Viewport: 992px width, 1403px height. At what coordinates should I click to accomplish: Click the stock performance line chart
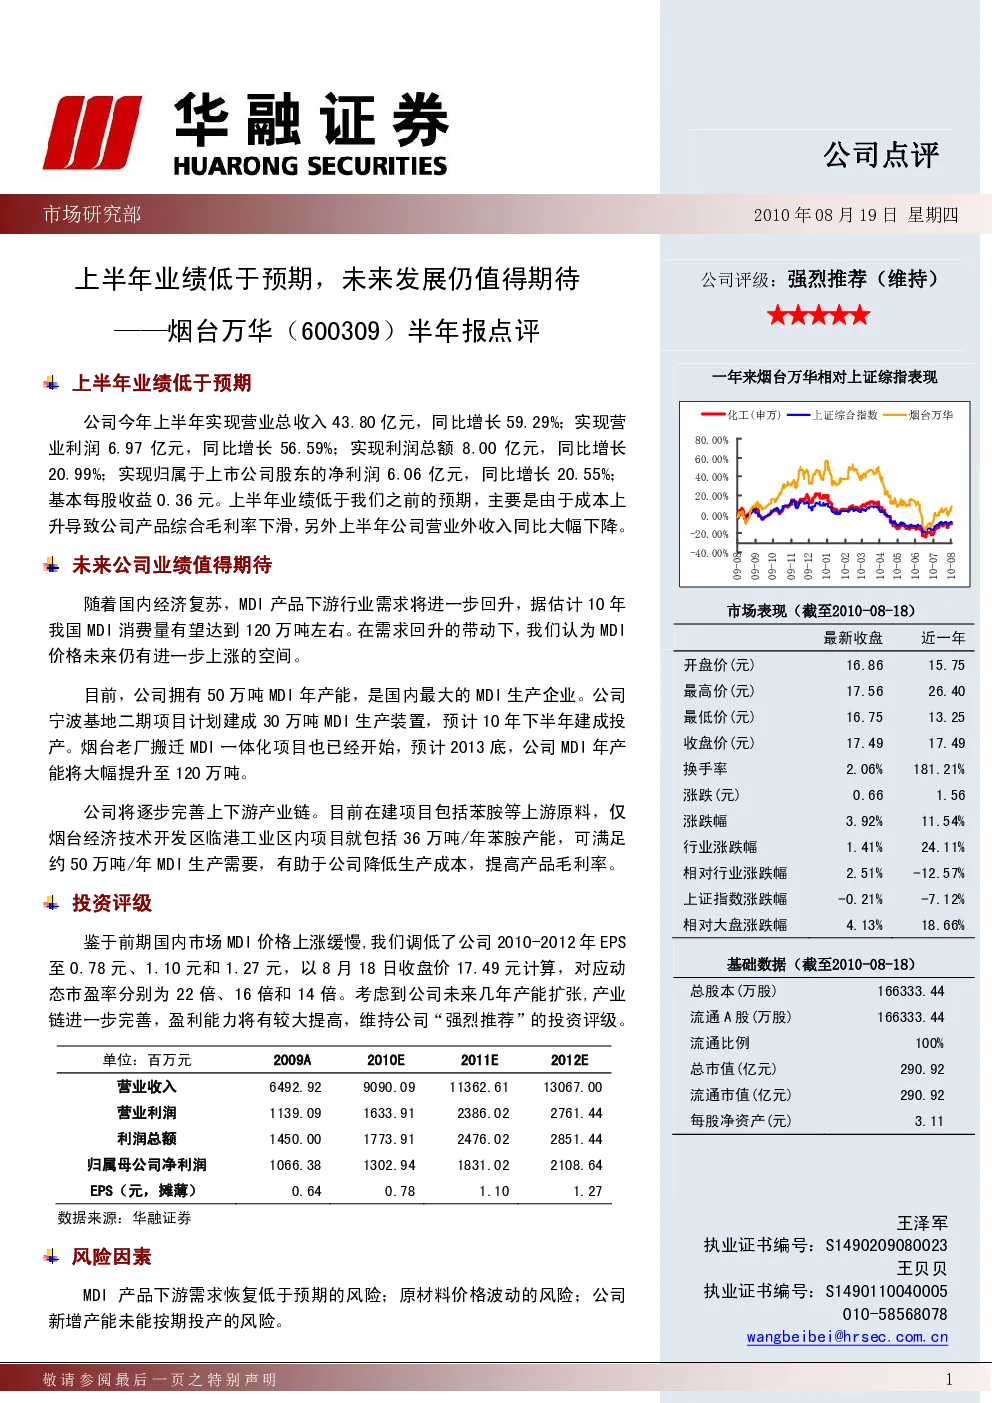click(x=824, y=494)
